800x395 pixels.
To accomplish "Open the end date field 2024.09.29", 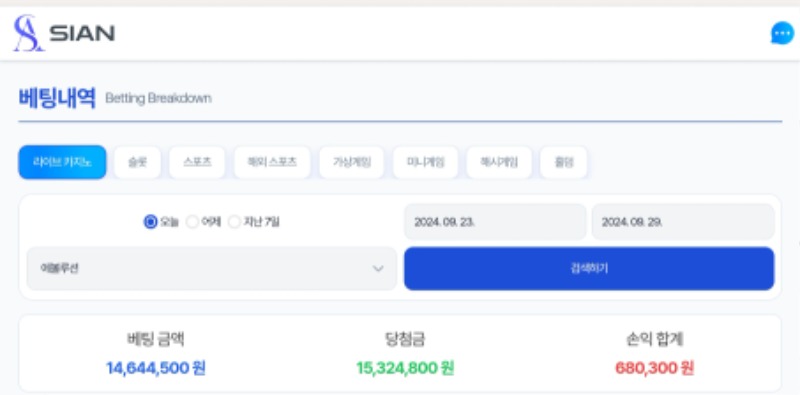I will tap(683, 222).
